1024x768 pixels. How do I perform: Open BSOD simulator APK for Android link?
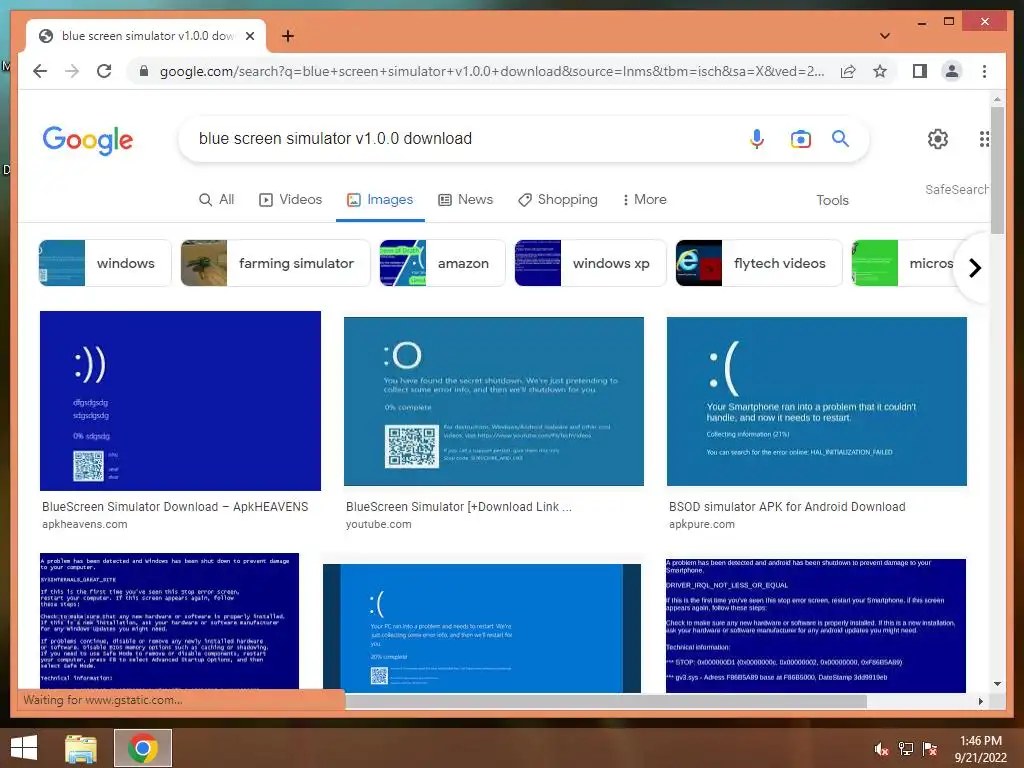pyautogui.click(x=787, y=507)
